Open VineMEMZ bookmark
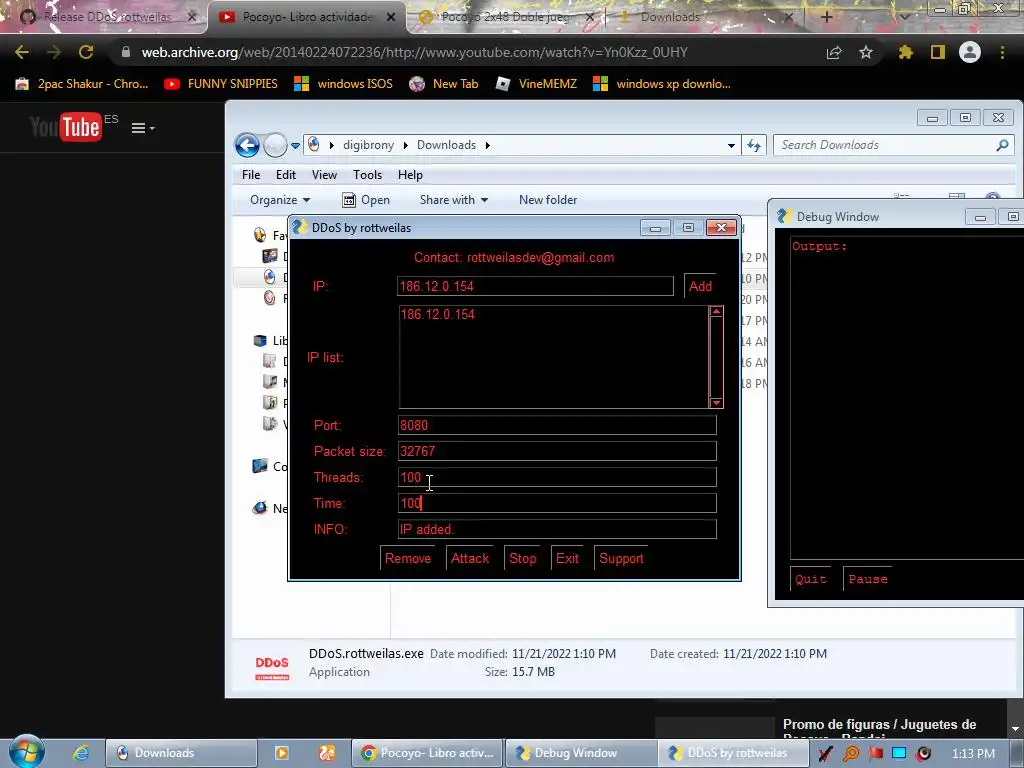 536,84
